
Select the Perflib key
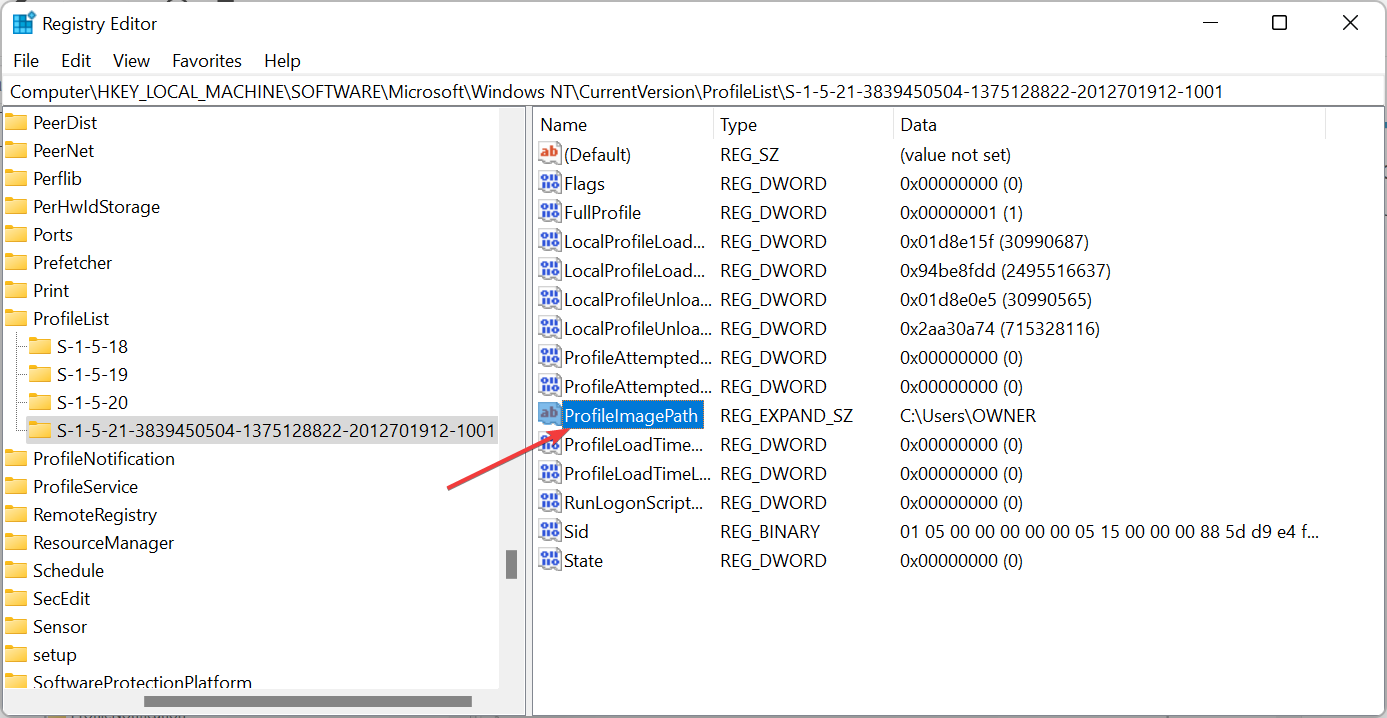(57, 179)
